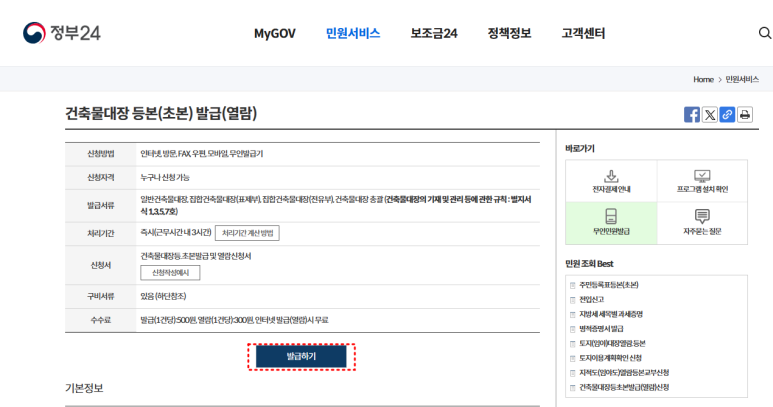Image resolution: width=773 pixels, height=407 pixels.
Task: Open 프로그램 설치 확인 monitor shortcut
Action: click(x=703, y=181)
